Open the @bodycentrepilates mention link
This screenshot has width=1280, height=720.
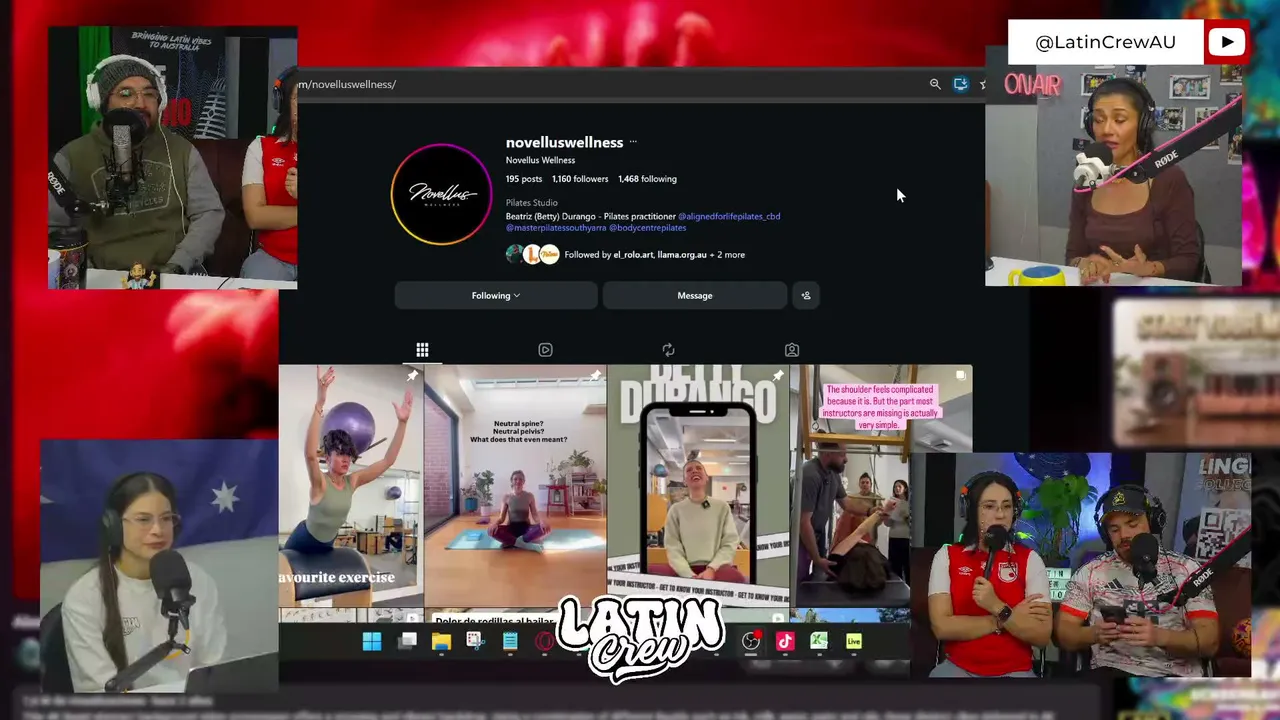click(647, 228)
